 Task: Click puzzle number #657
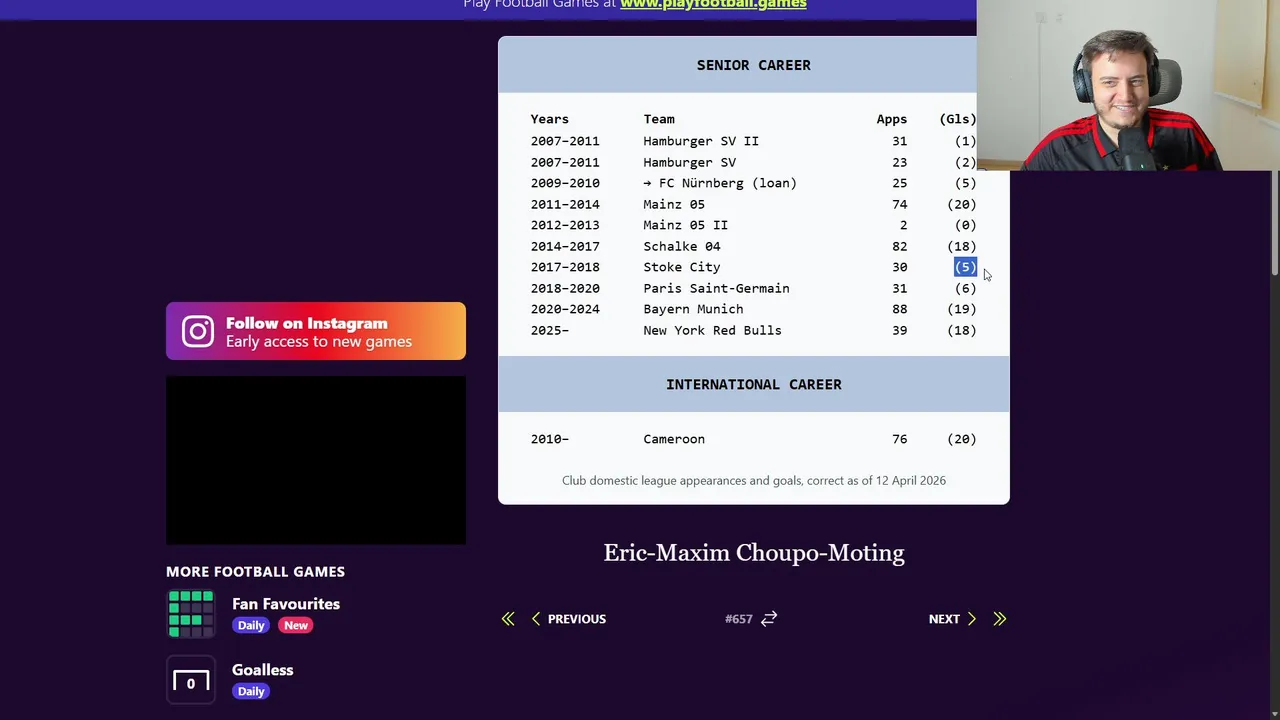[738, 619]
